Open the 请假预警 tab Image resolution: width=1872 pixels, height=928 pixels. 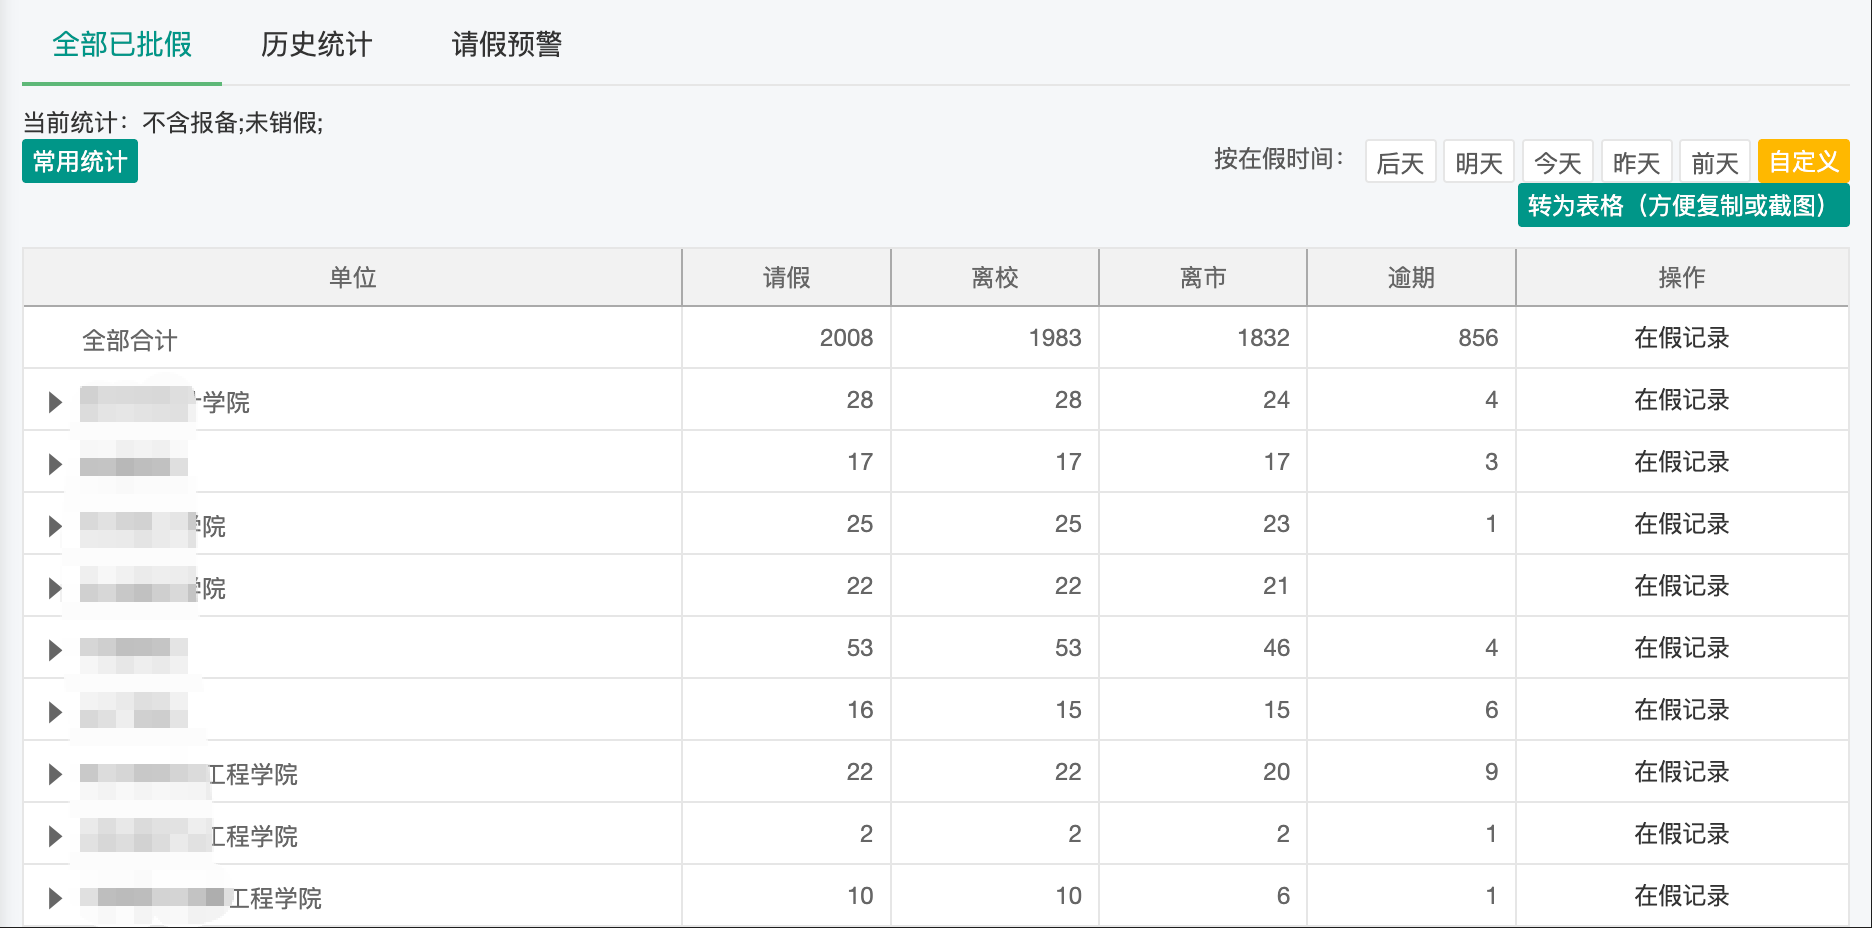[507, 45]
